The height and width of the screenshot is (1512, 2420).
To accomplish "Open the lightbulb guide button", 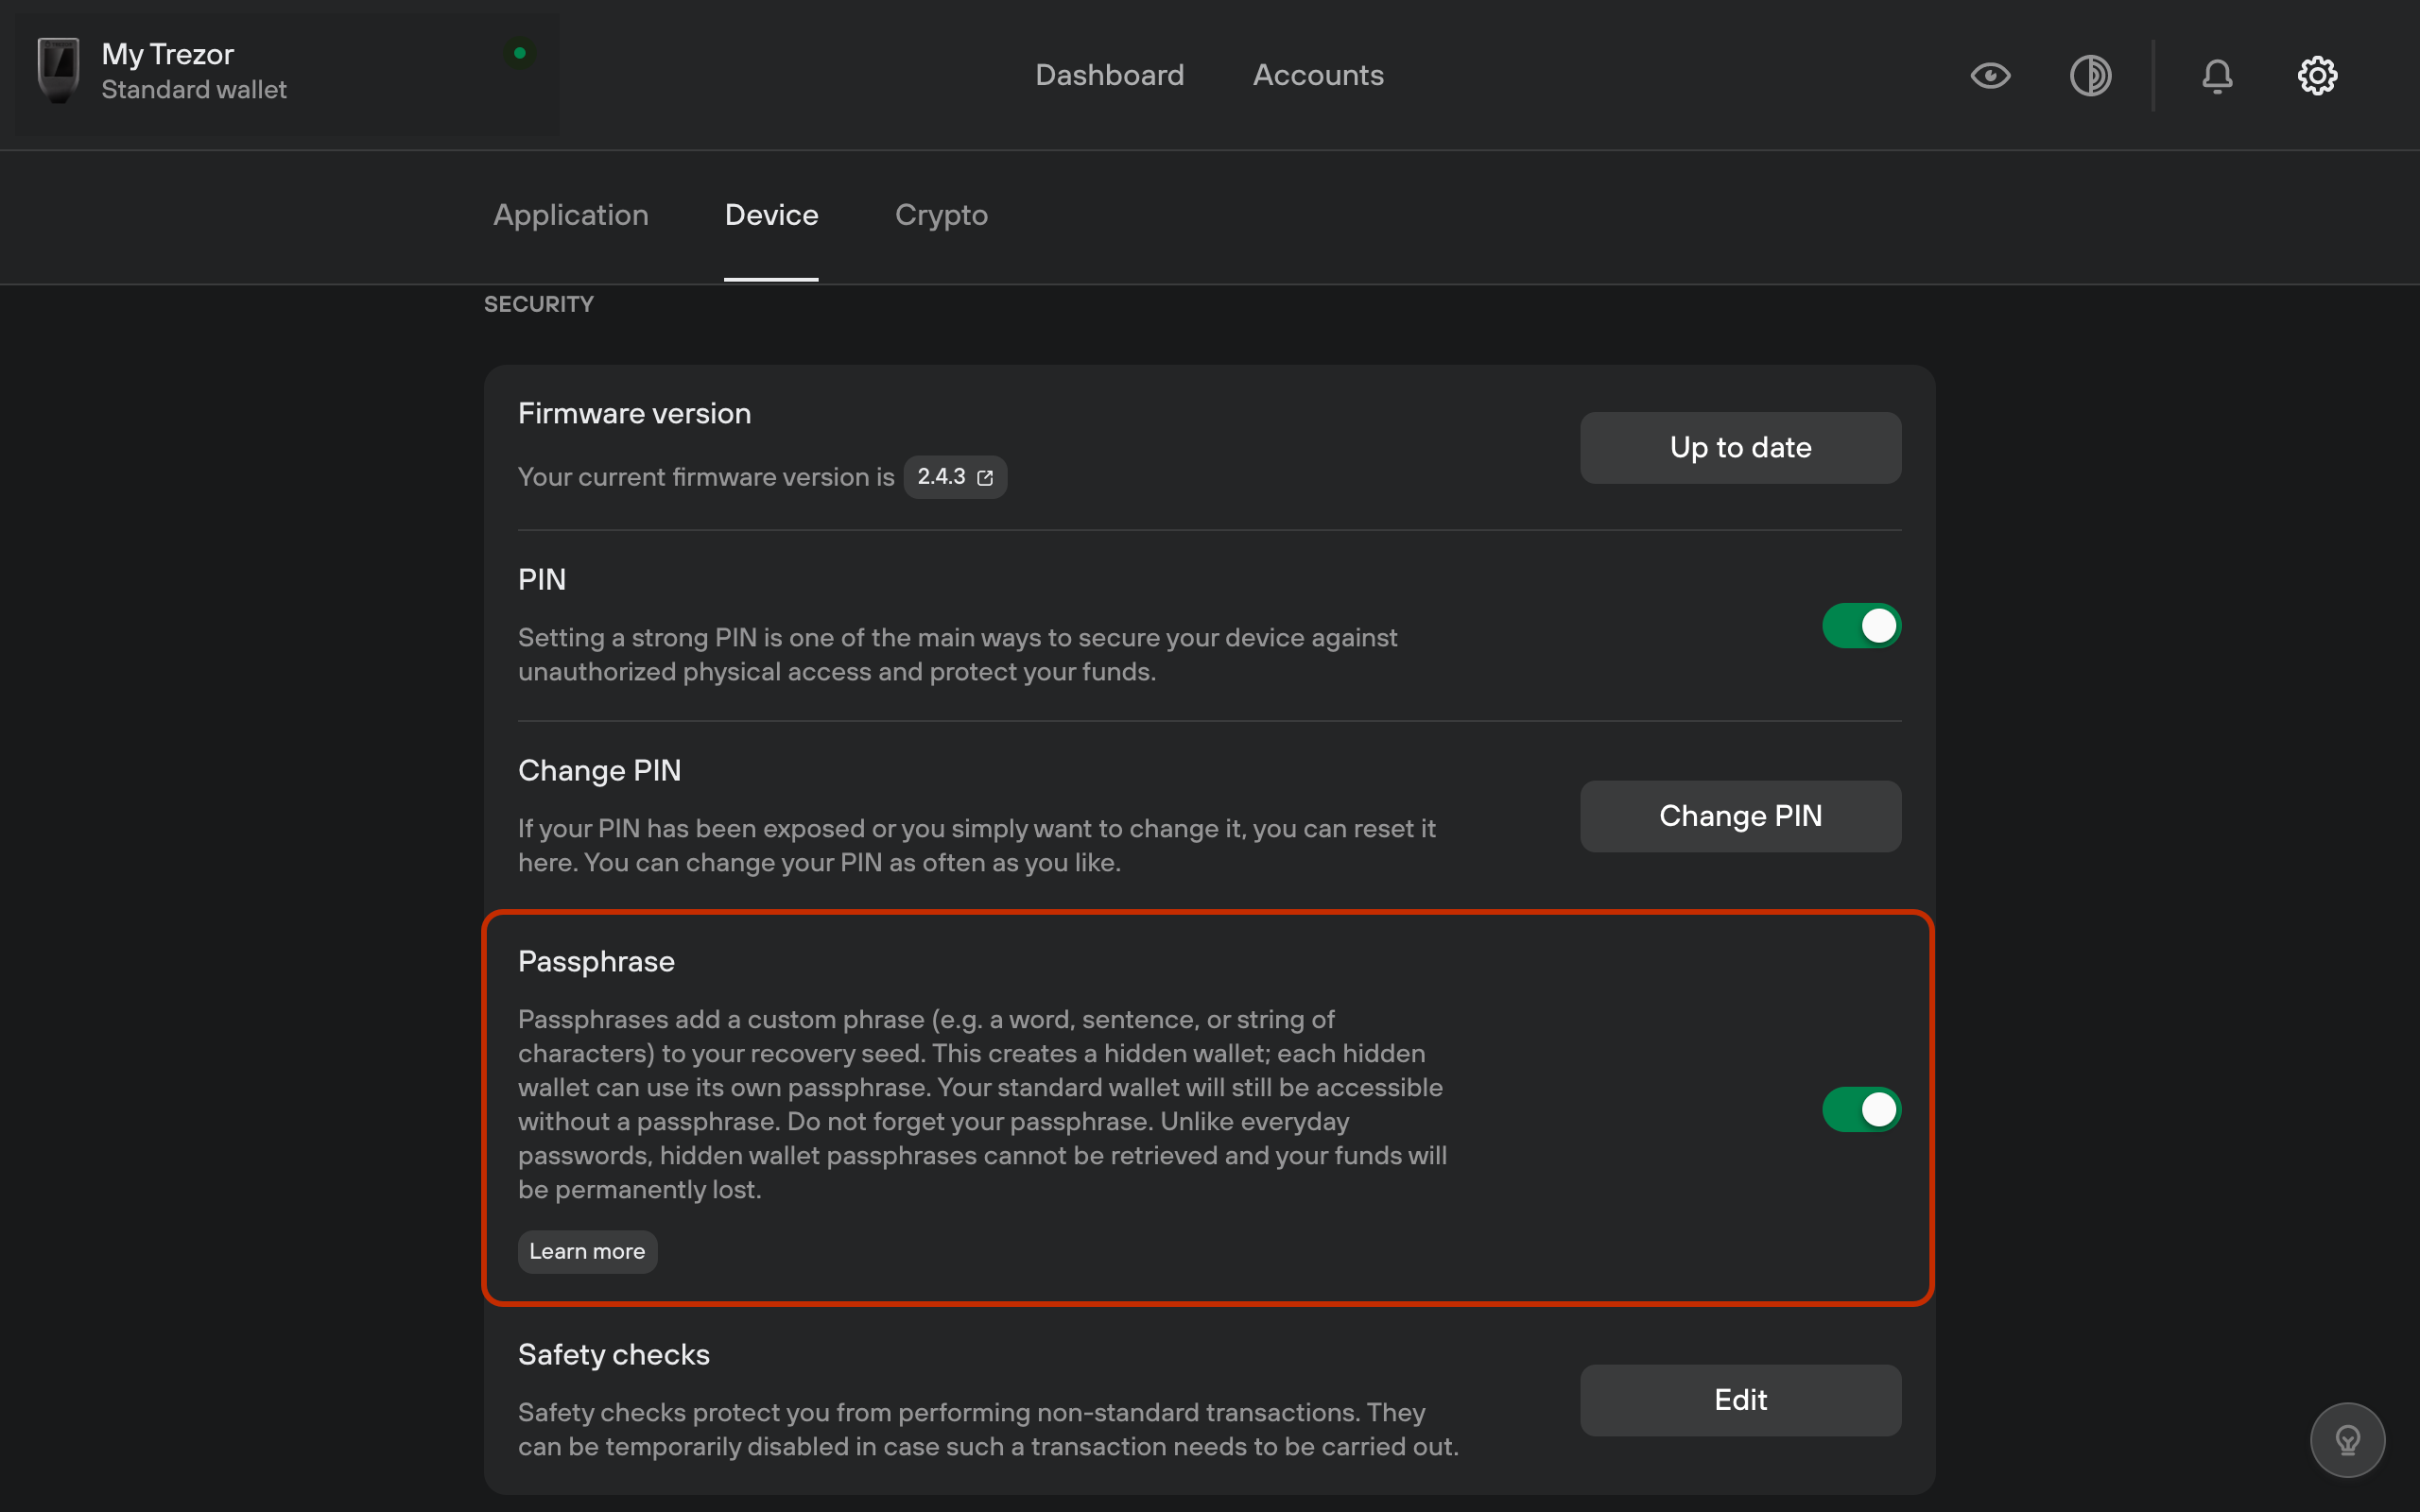I will tap(2347, 1439).
